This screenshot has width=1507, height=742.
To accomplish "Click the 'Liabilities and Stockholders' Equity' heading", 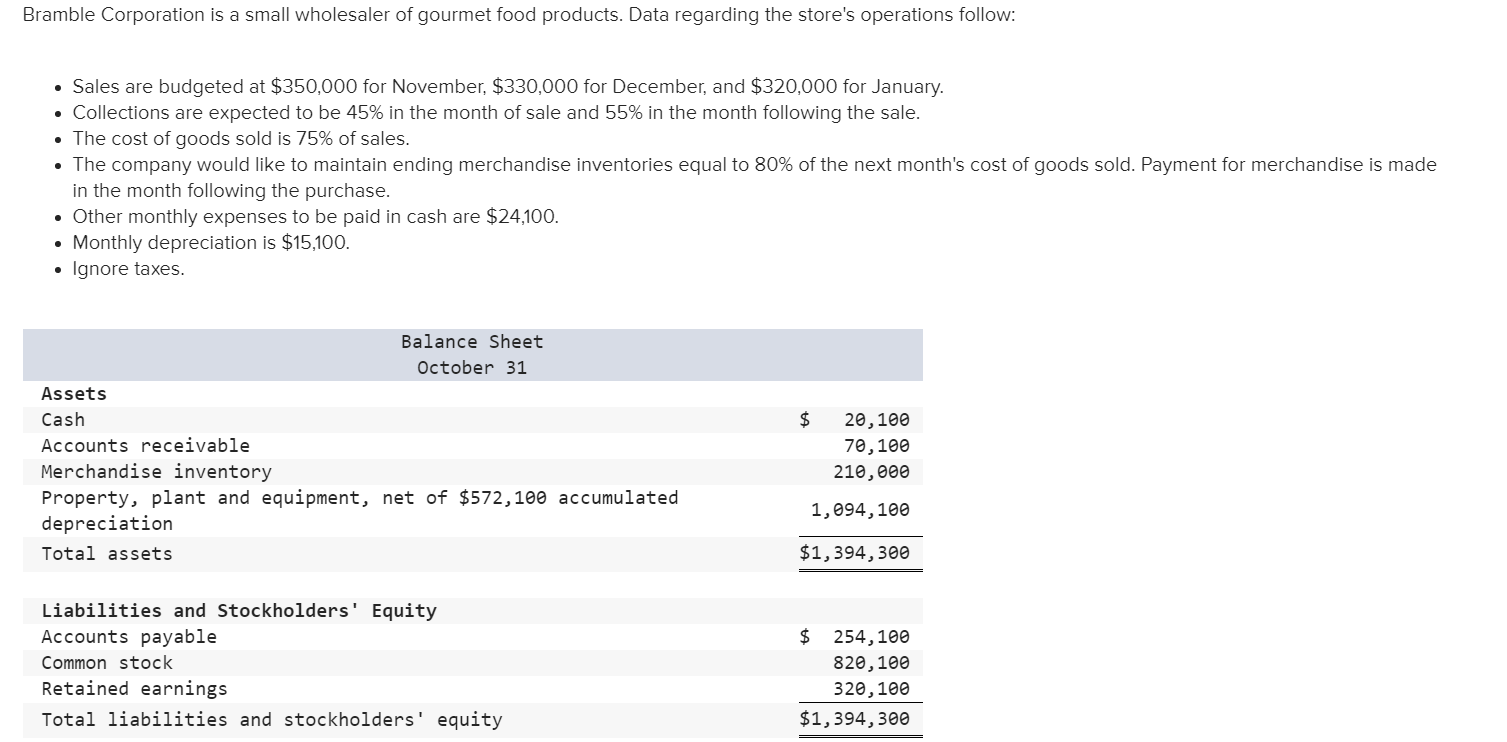I will pyautogui.click(x=239, y=611).
